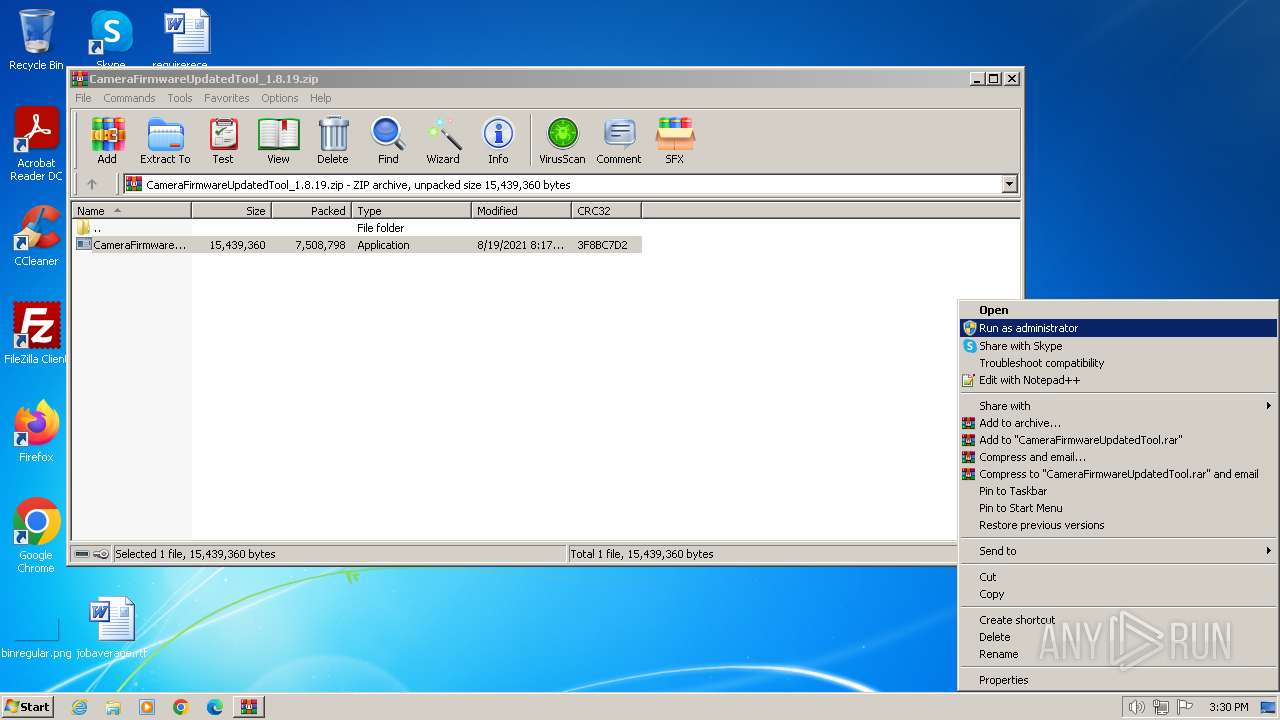Viewport: 1280px width, 720px height.
Task: Select Troubleshoot compatibility
Action: (1118, 363)
